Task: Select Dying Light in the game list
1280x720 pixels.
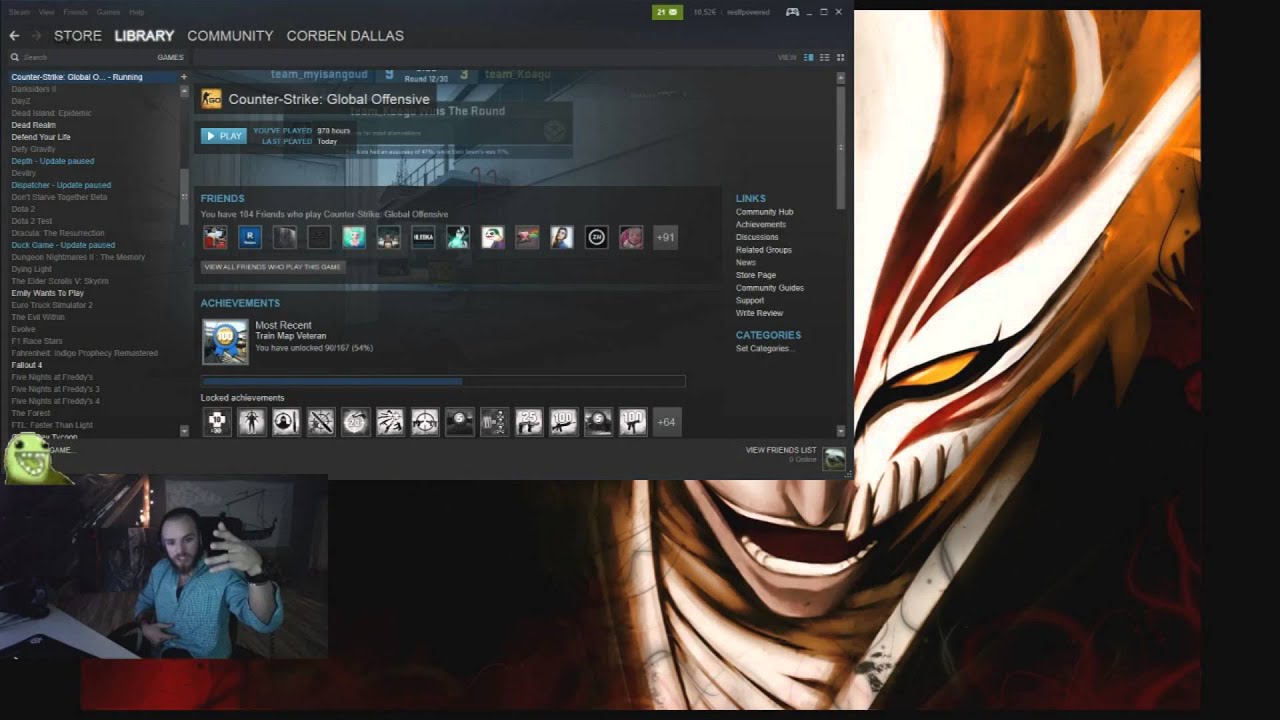Action: (31, 269)
